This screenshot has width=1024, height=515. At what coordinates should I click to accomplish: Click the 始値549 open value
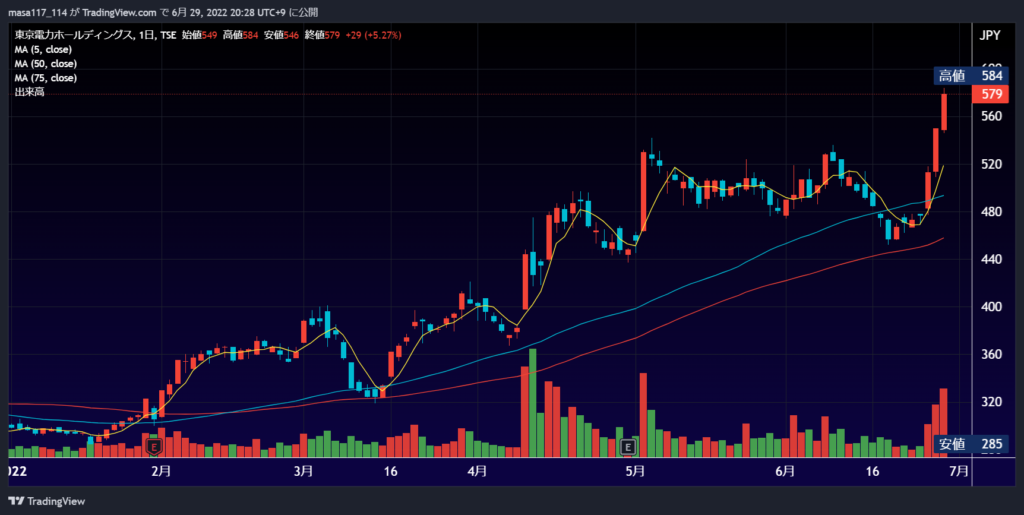[x=199, y=36]
